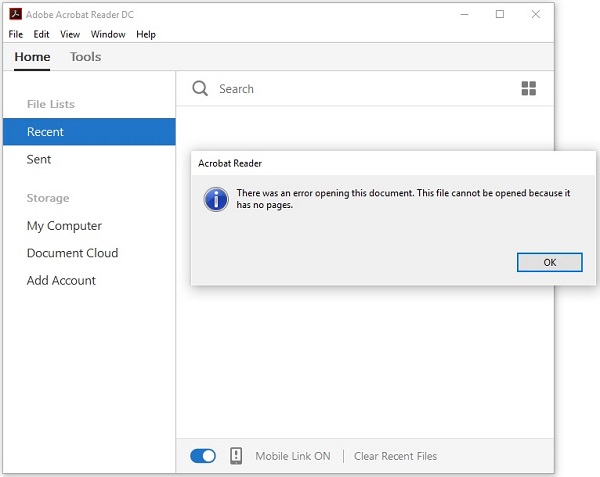The image size is (600, 477).
Task: Click the Storage heading
Action: click(48, 198)
